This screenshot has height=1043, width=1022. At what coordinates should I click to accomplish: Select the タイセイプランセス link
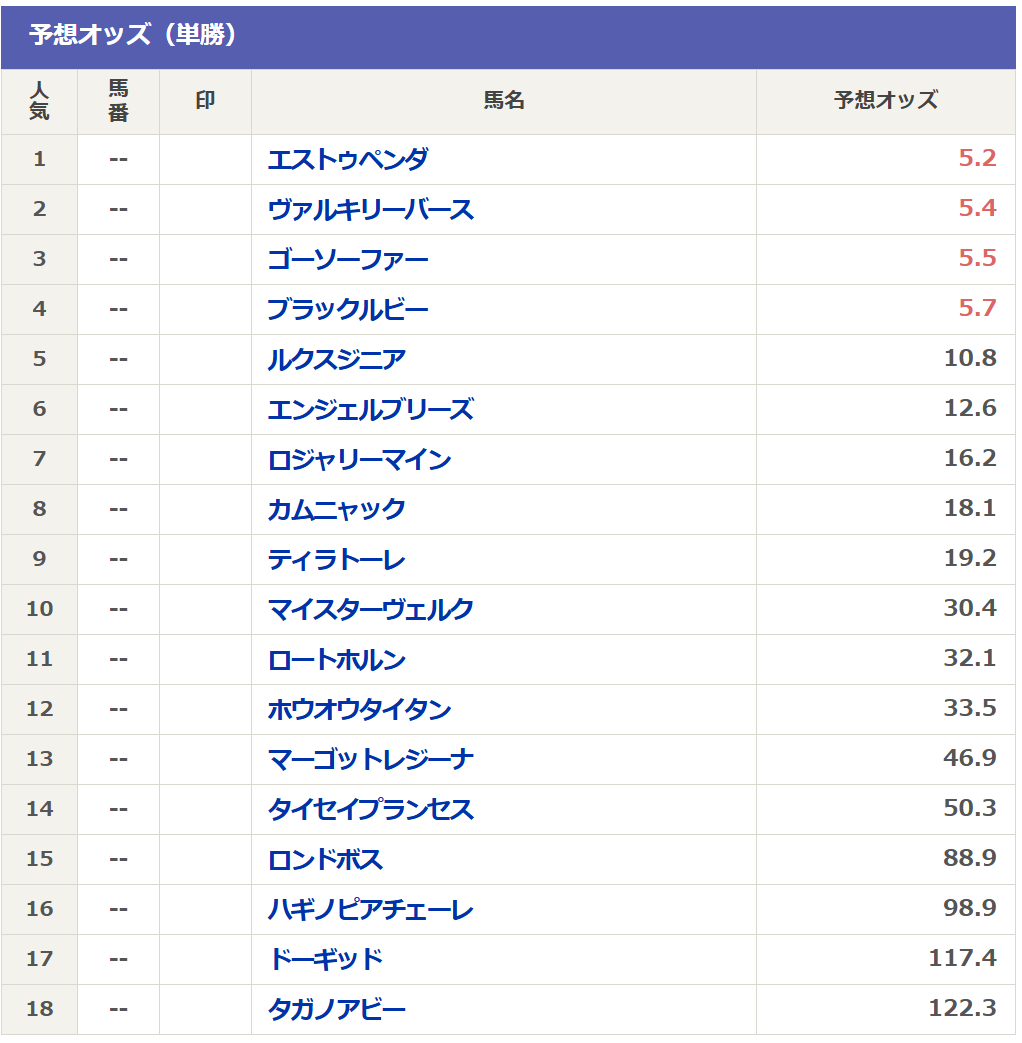tap(370, 809)
